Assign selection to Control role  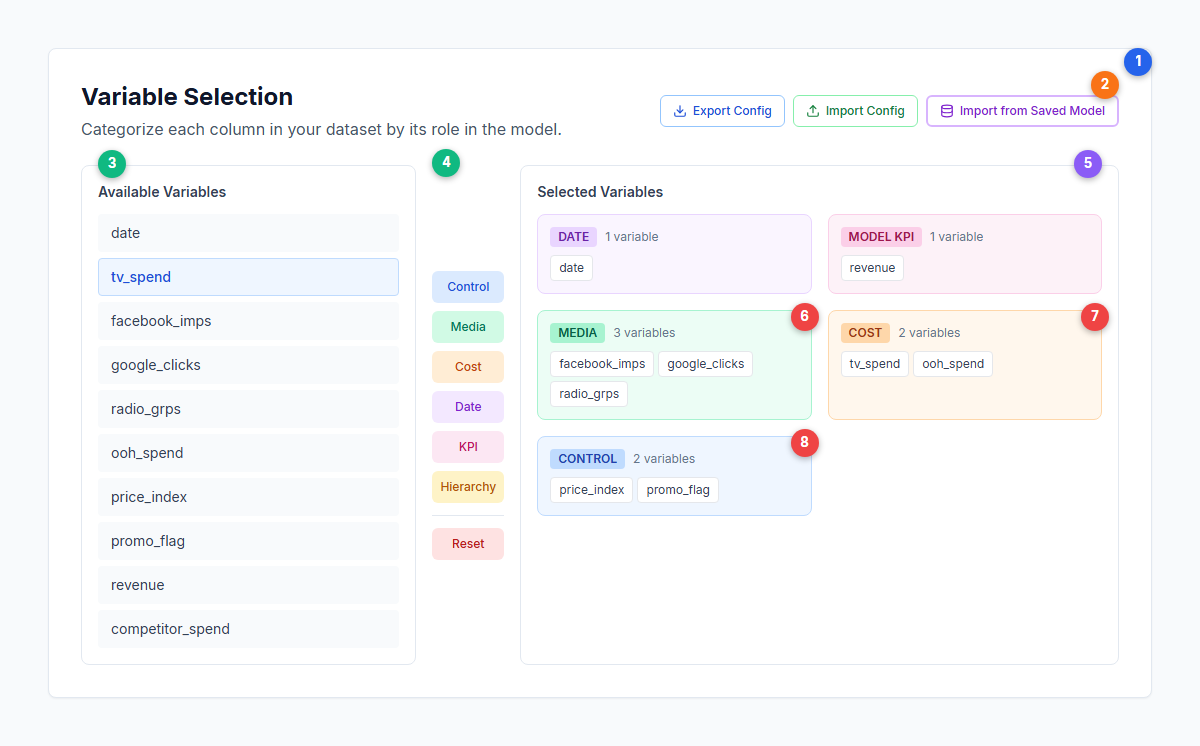(468, 287)
